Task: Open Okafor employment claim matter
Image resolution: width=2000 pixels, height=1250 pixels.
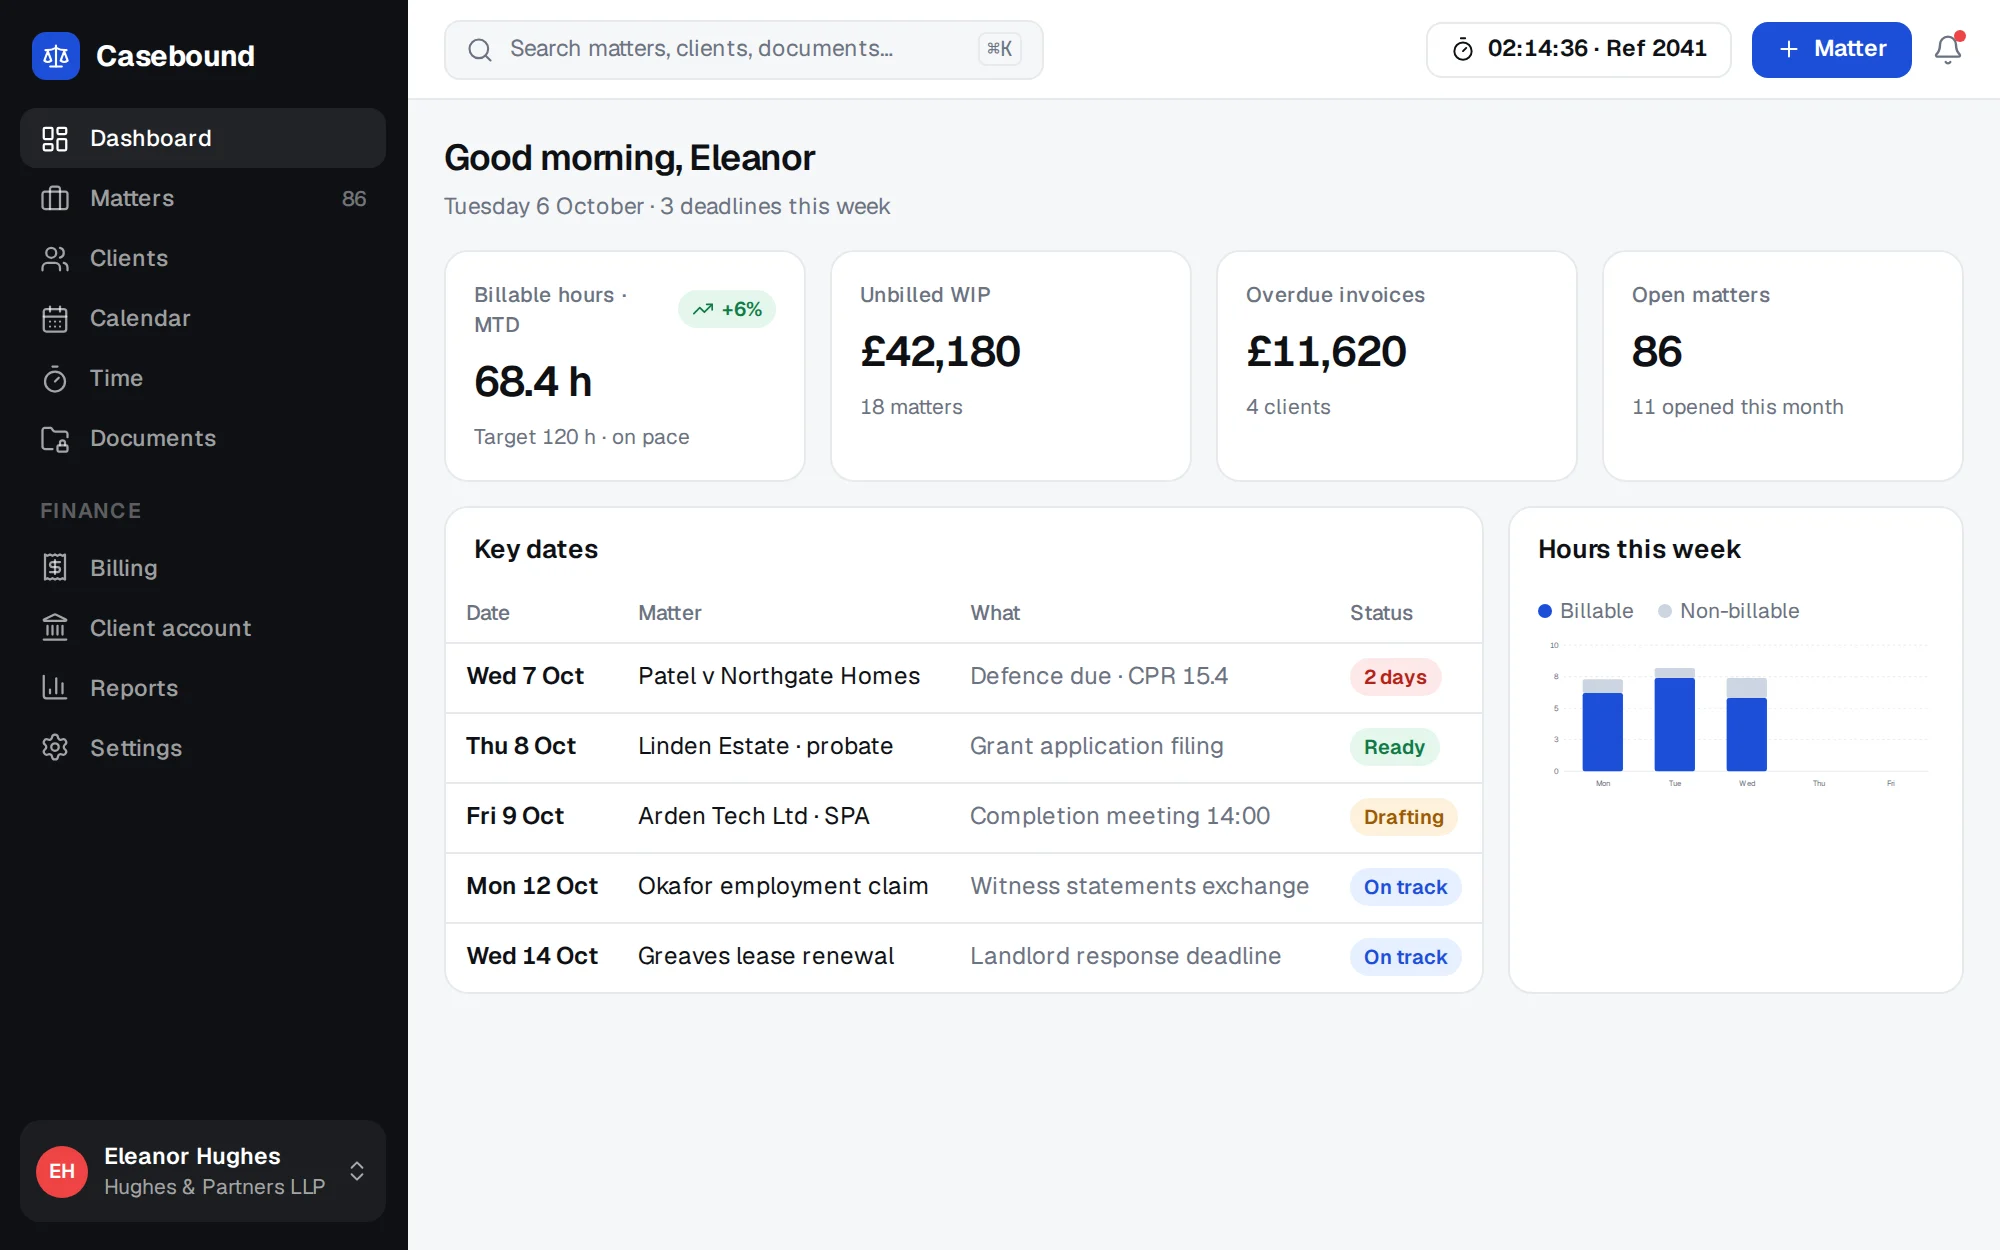Action: tap(783, 886)
